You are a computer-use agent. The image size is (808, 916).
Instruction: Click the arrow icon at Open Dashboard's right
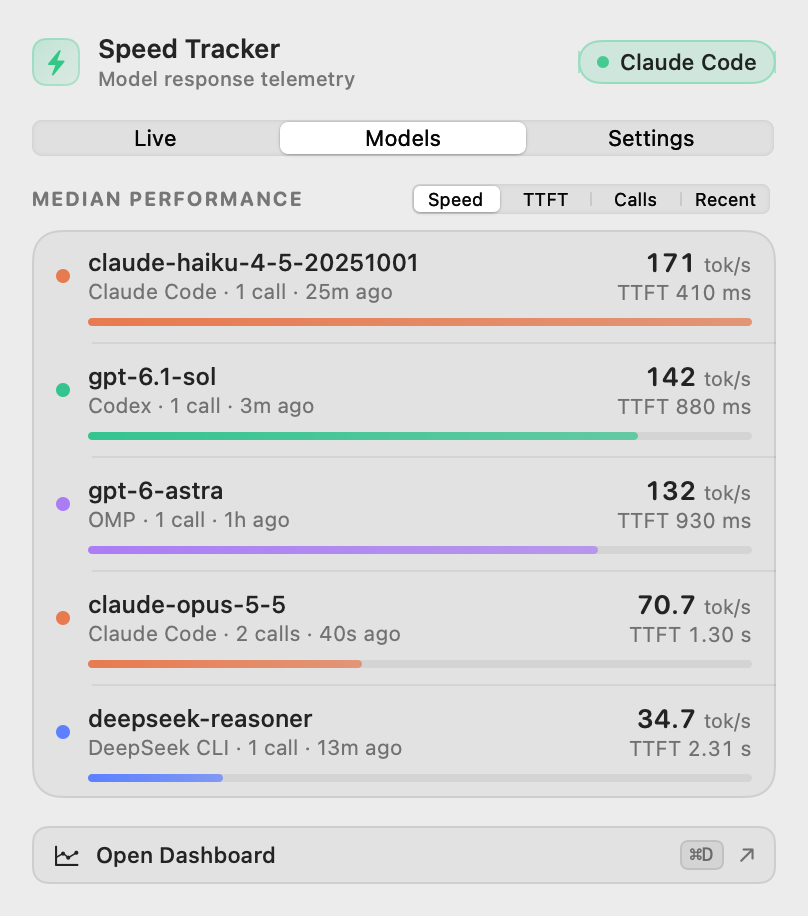(747, 855)
